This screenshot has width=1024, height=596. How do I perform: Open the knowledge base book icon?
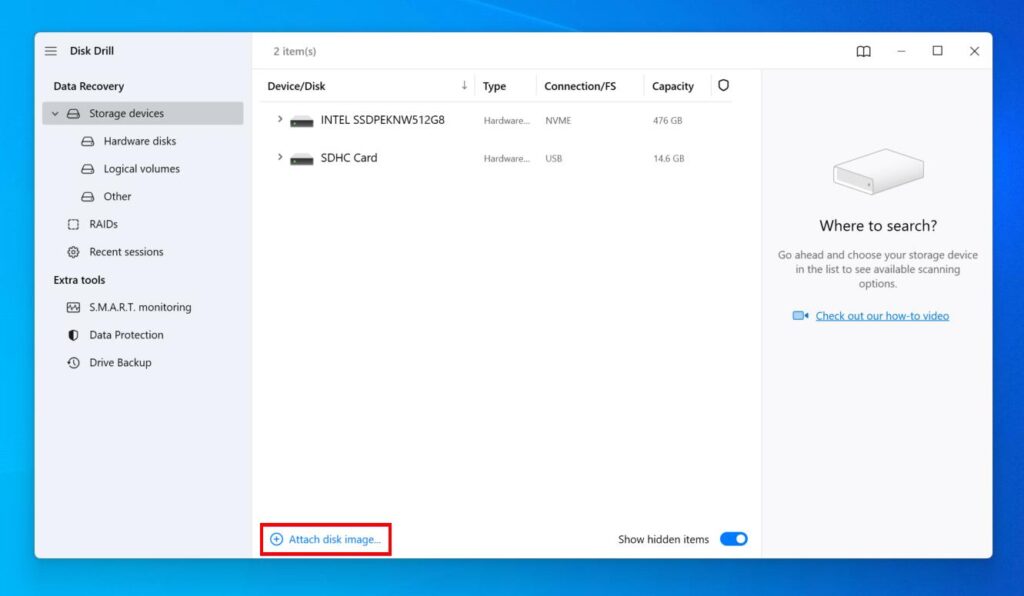[x=862, y=51]
